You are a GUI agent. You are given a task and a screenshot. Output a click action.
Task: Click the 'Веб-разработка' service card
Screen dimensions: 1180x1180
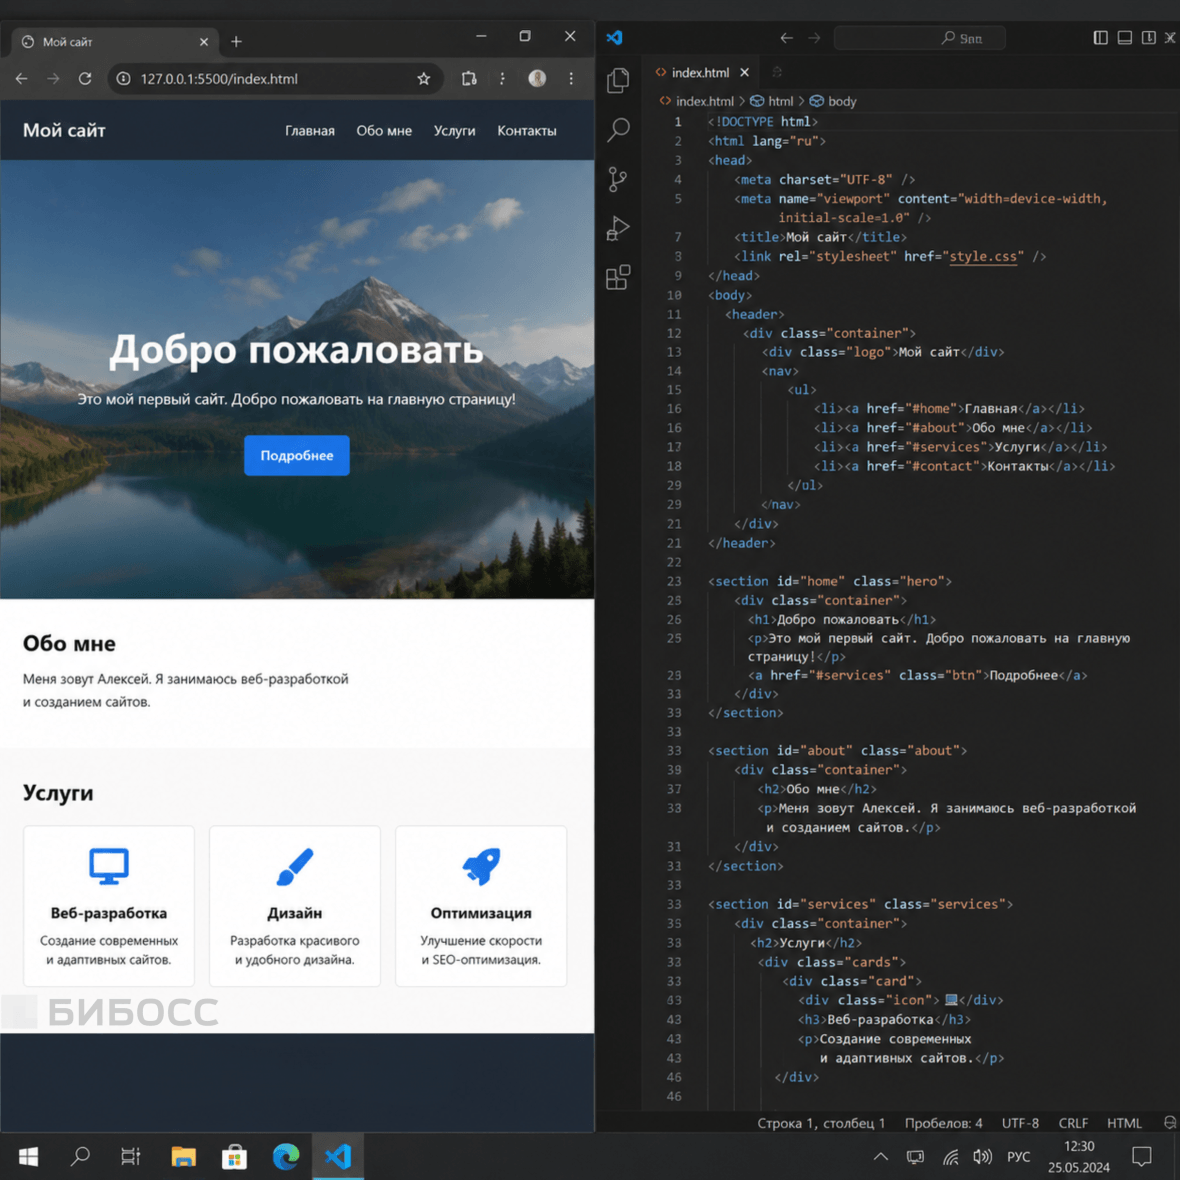tap(109, 906)
